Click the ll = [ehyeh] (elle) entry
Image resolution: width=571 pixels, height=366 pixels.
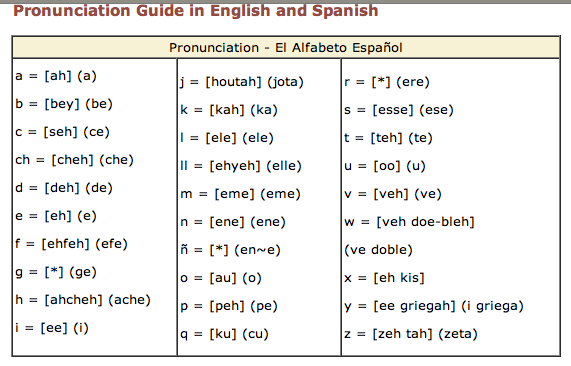[x=241, y=166]
